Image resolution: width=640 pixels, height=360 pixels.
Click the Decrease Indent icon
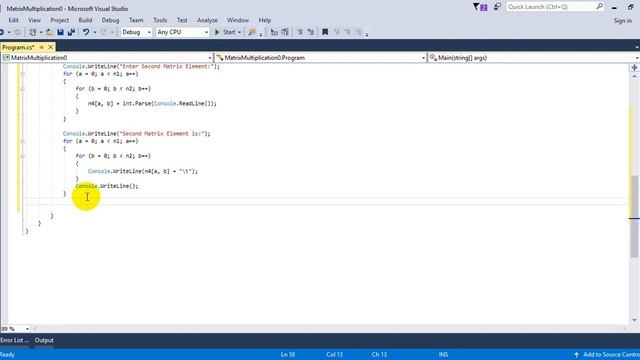[x=274, y=32]
